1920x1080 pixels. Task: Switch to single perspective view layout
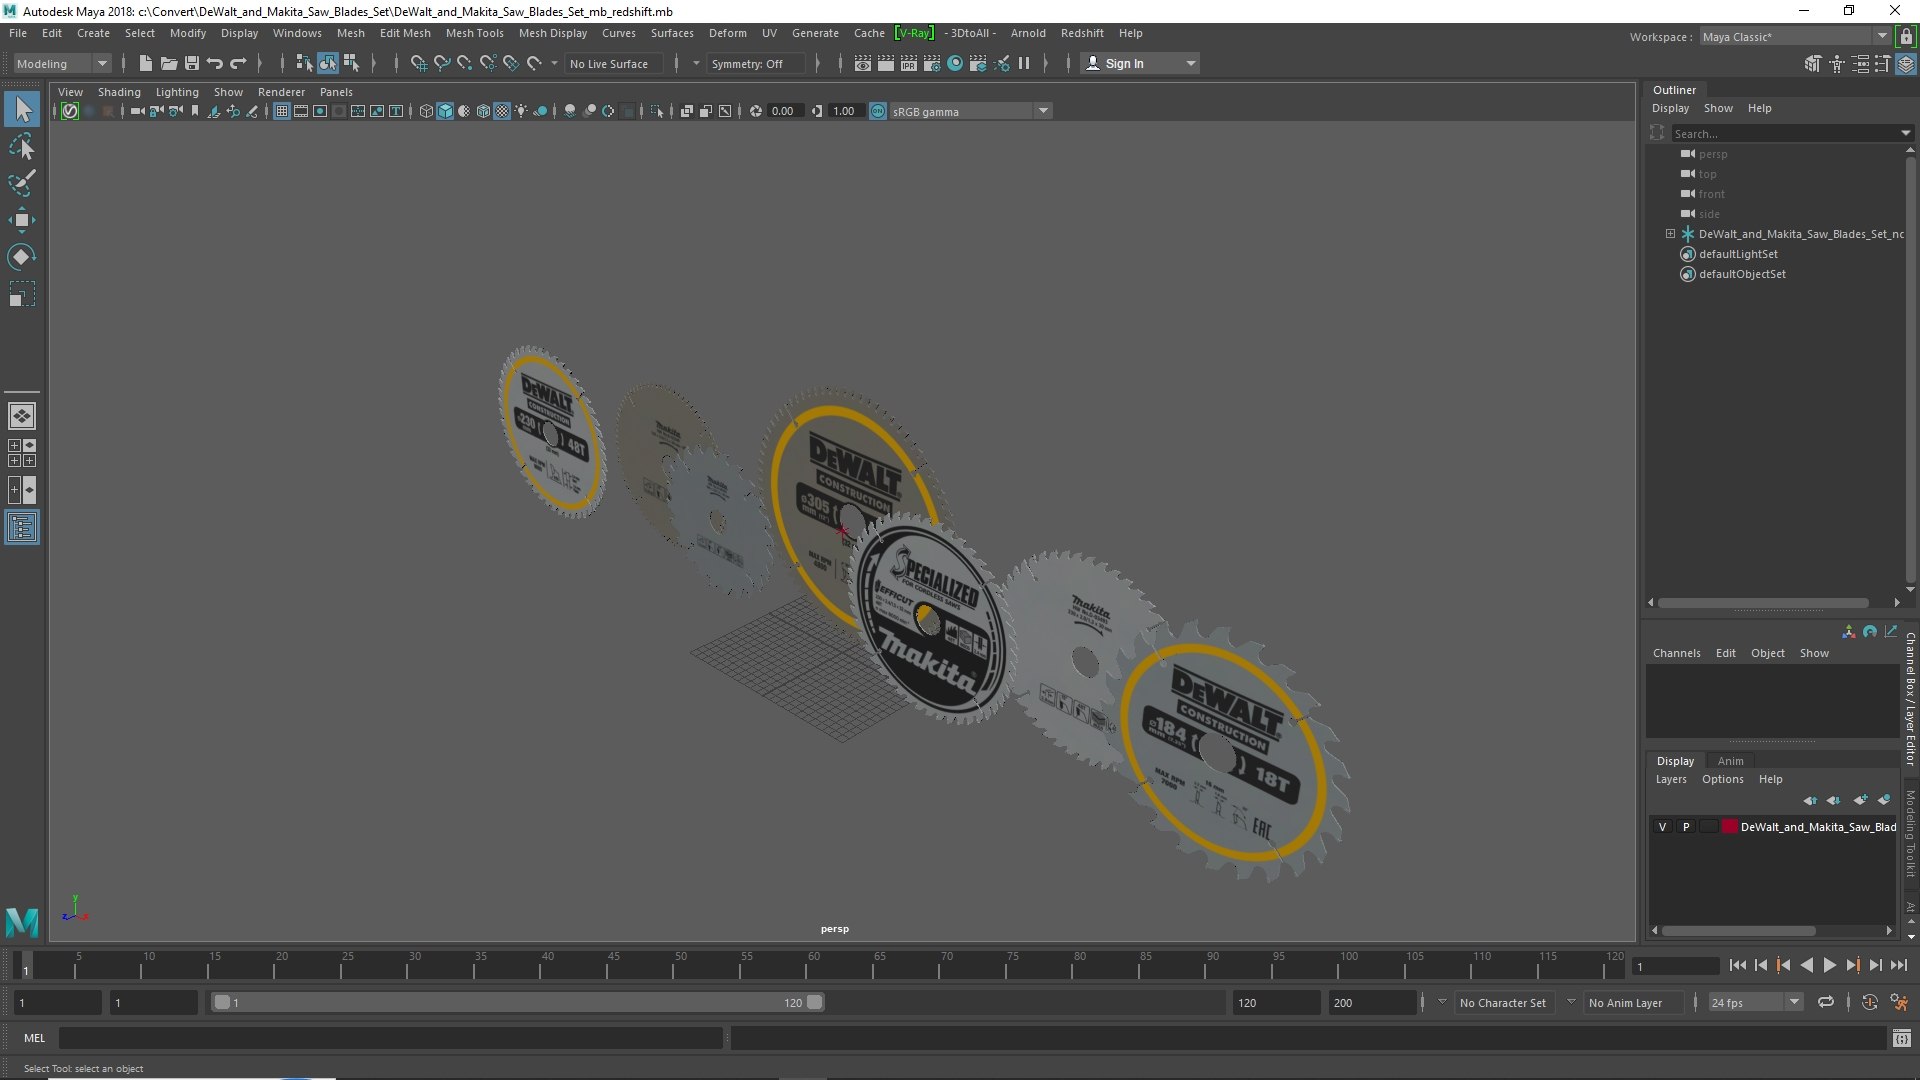point(22,416)
